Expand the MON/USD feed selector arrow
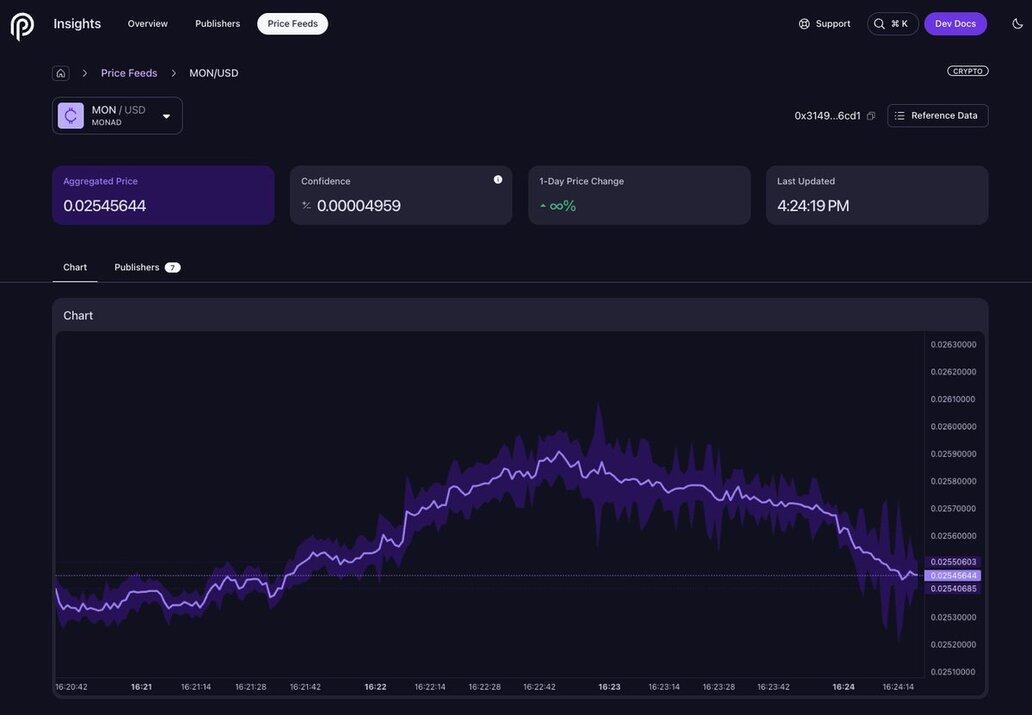1032x715 pixels. click(x=166, y=116)
